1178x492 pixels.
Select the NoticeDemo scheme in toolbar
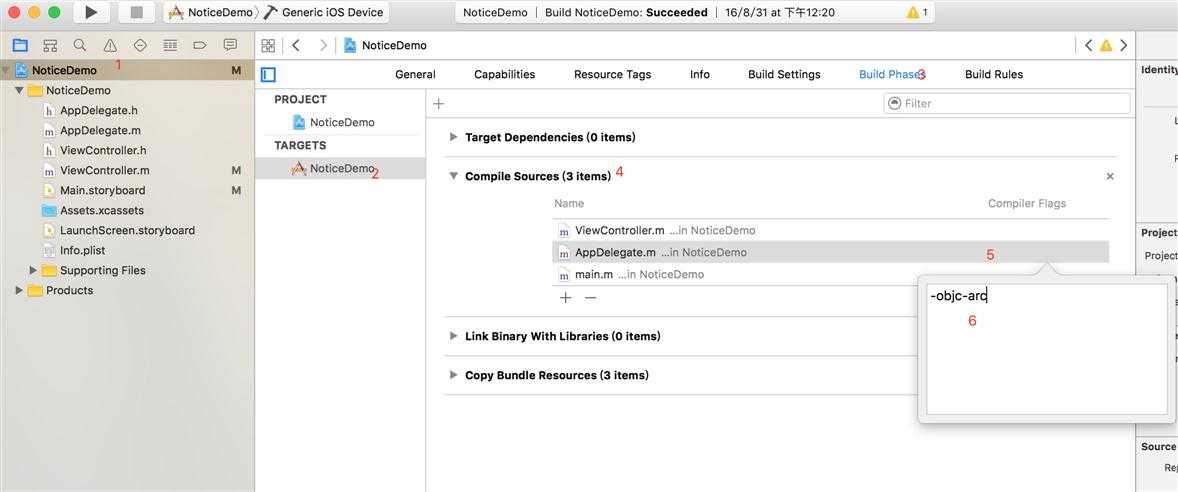click(x=210, y=12)
